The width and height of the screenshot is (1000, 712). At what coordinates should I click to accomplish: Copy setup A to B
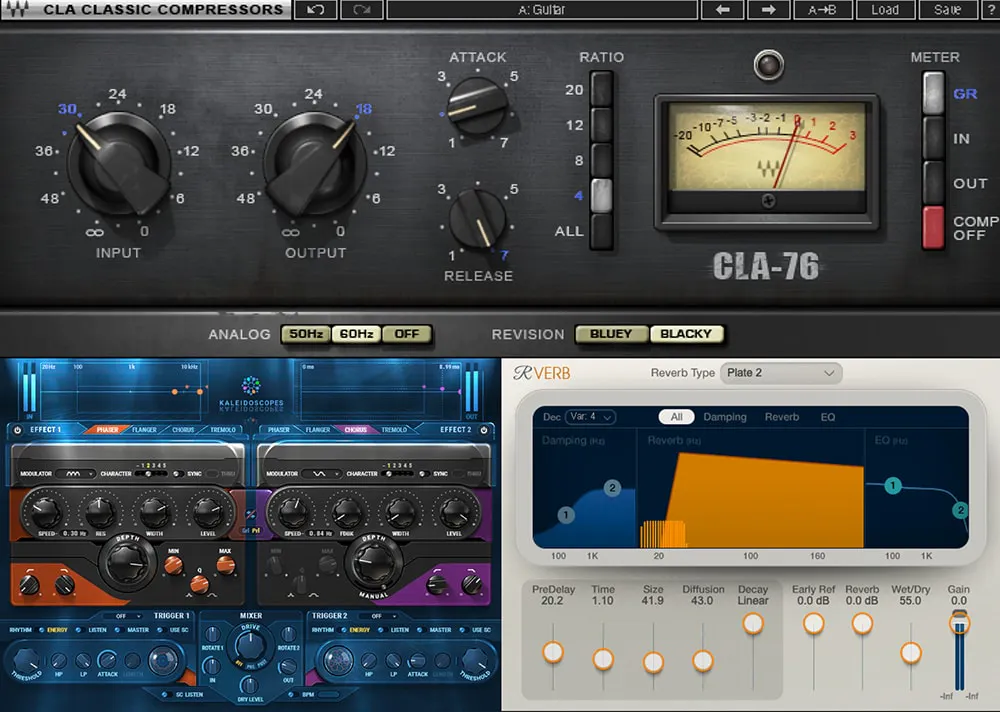(x=822, y=10)
